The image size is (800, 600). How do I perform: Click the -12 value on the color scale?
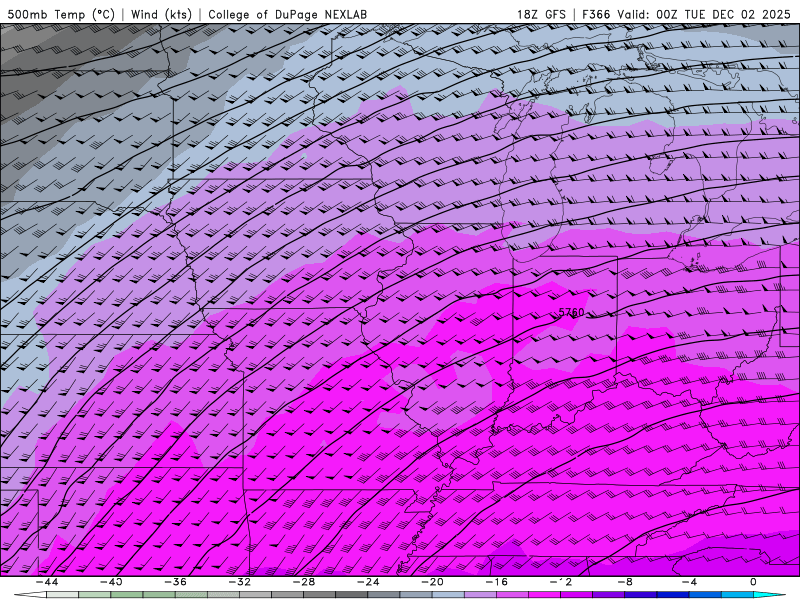pyautogui.click(x=561, y=582)
